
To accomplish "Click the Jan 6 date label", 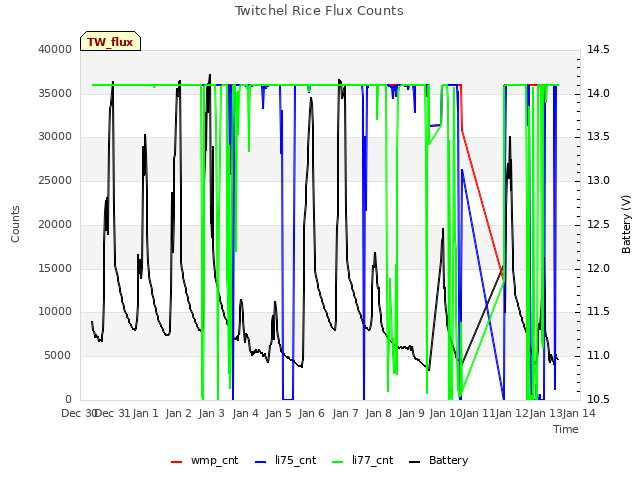I will click(312, 413).
